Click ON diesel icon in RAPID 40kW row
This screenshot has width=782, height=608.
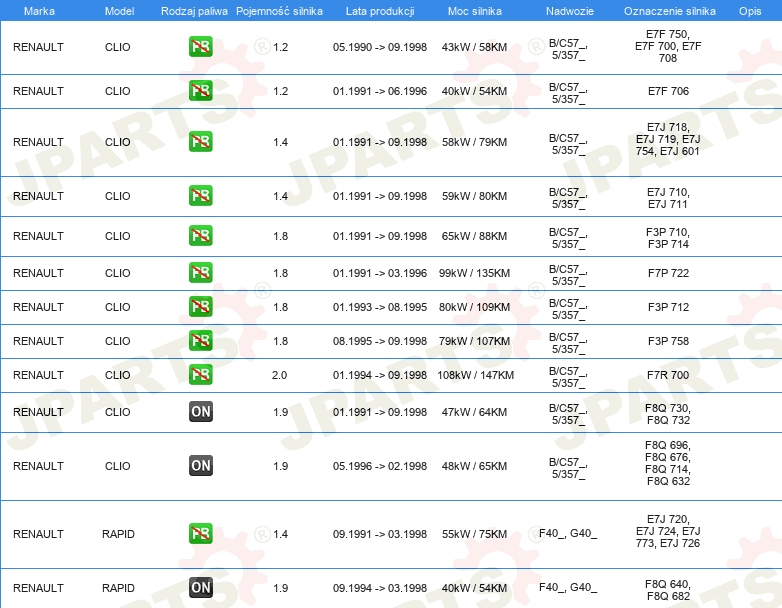point(200,588)
